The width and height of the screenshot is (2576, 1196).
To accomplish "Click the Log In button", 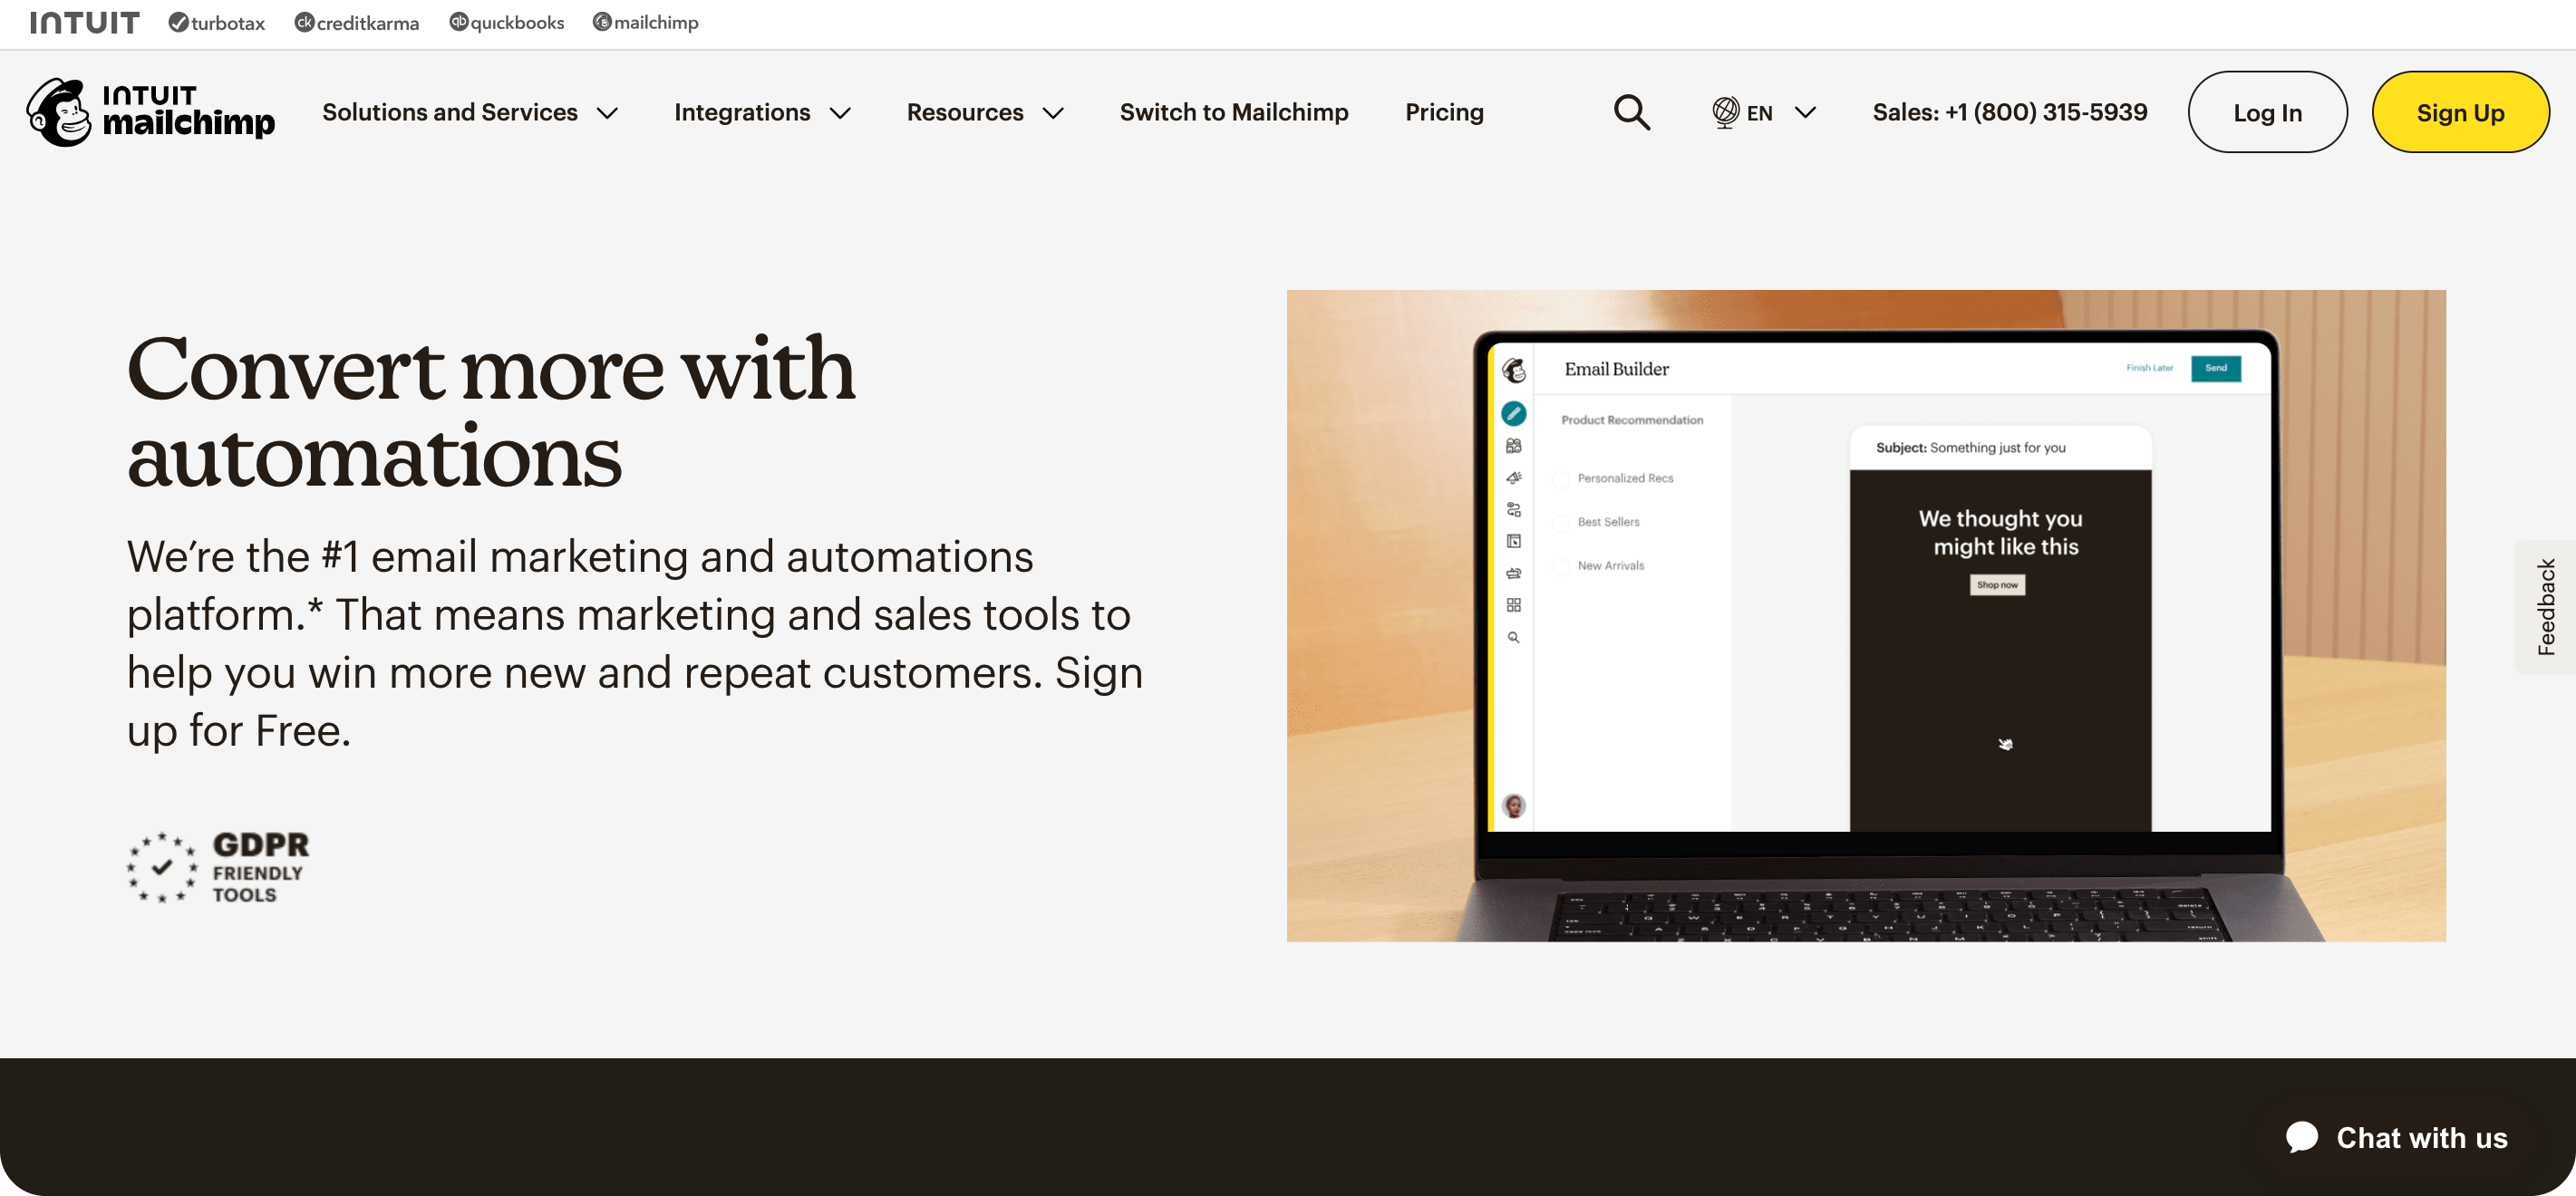I will (x=2267, y=111).
